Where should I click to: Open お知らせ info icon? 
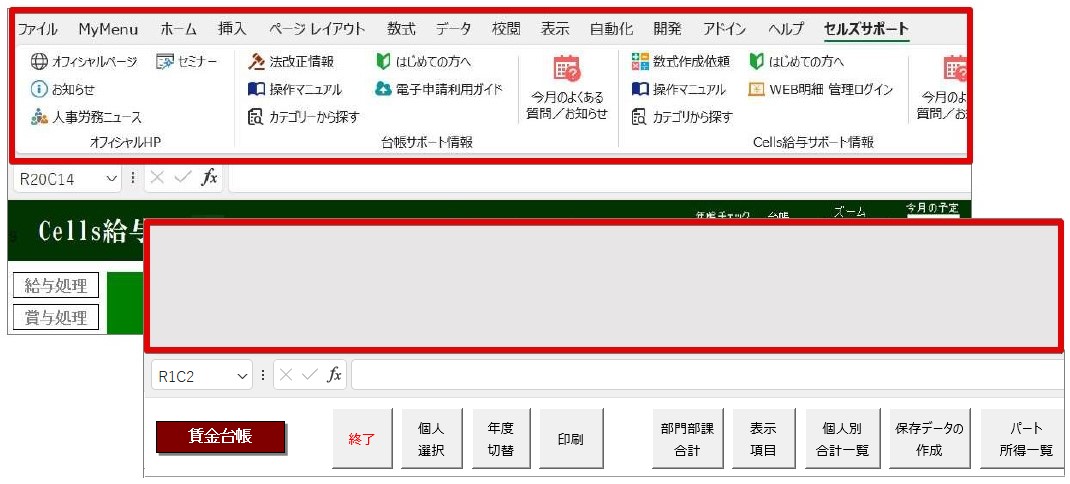tap(39, 89)
